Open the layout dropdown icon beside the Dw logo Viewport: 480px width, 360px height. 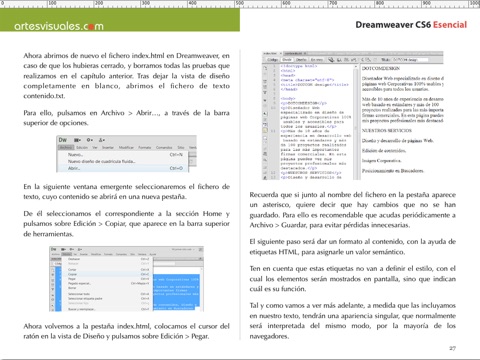coord(77,140)
